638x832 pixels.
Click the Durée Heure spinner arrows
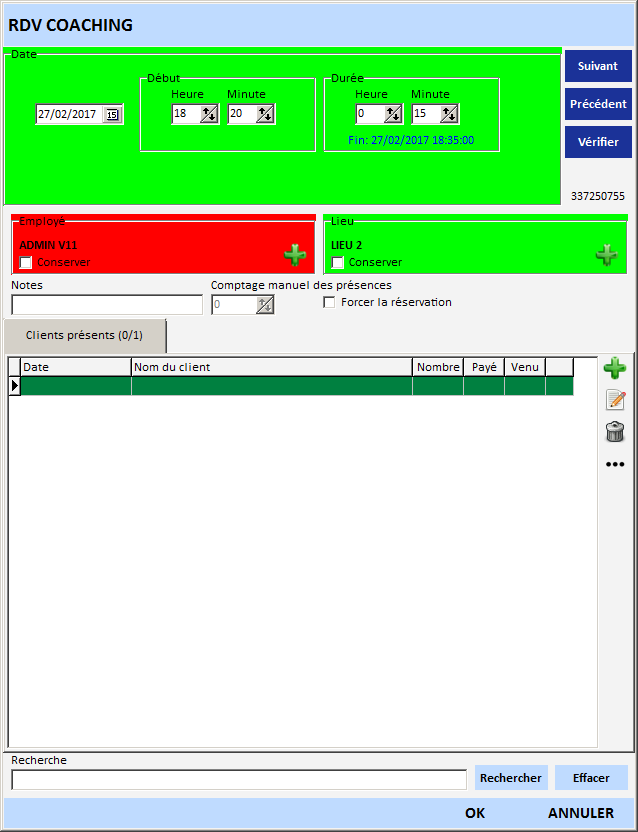pos(393,115)
